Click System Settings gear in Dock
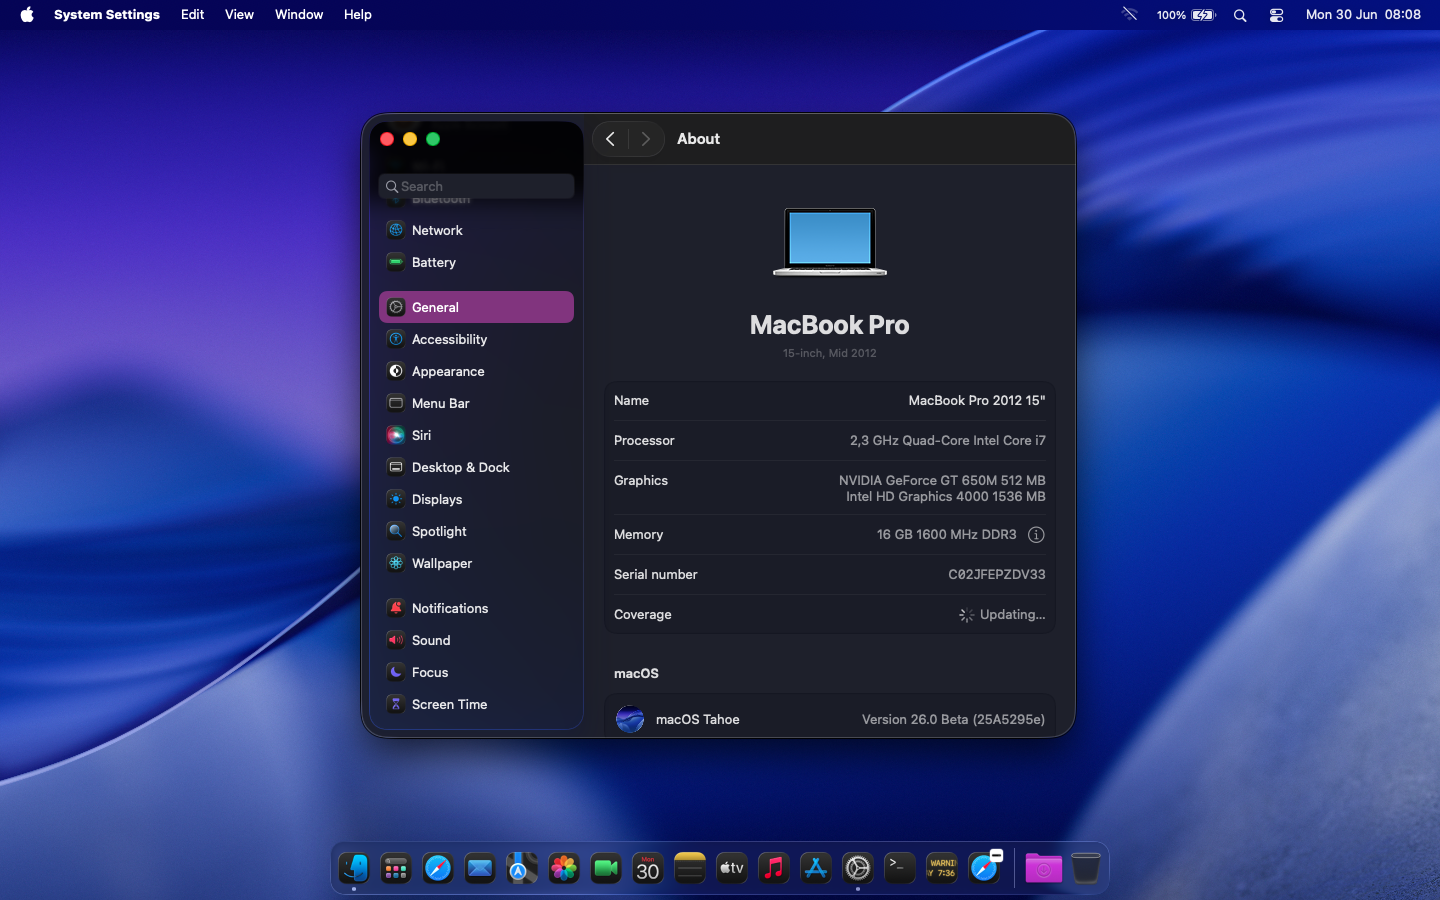 coord(858,868)
